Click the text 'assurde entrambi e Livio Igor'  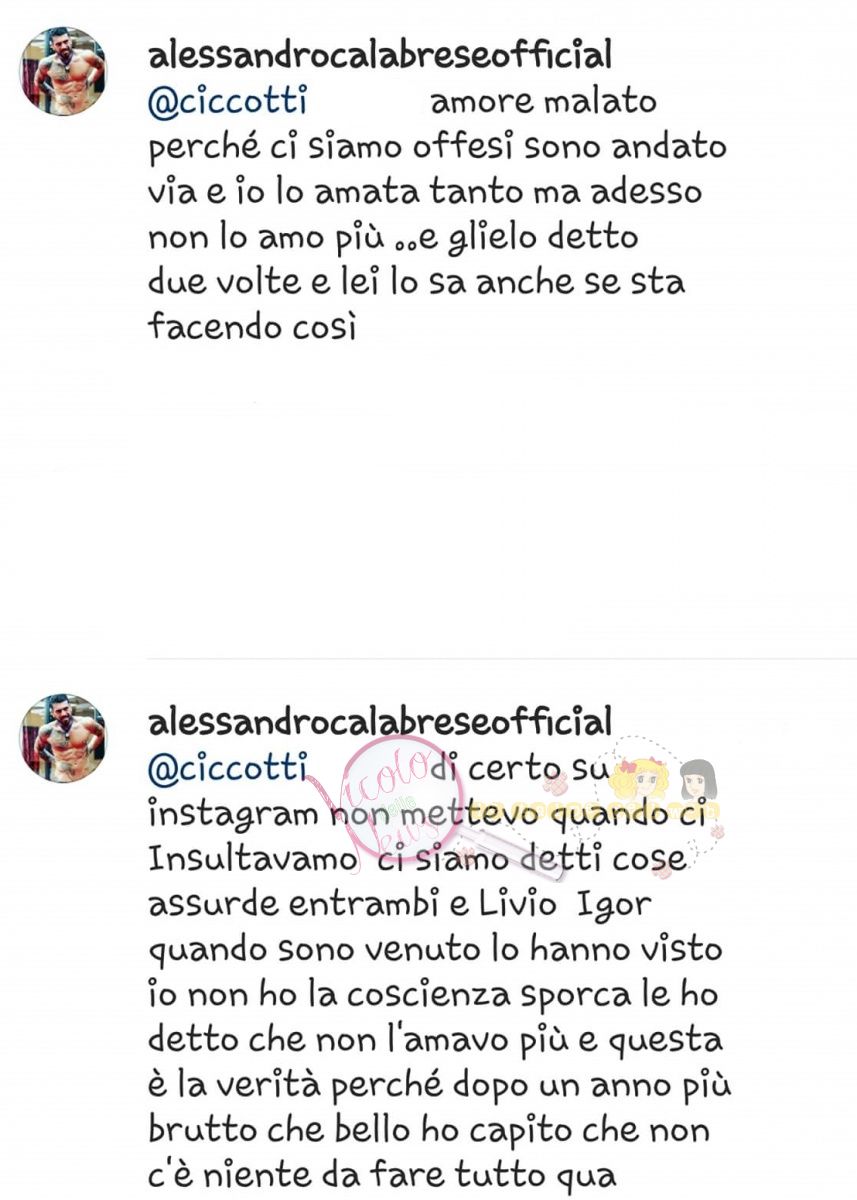(399, 904)
